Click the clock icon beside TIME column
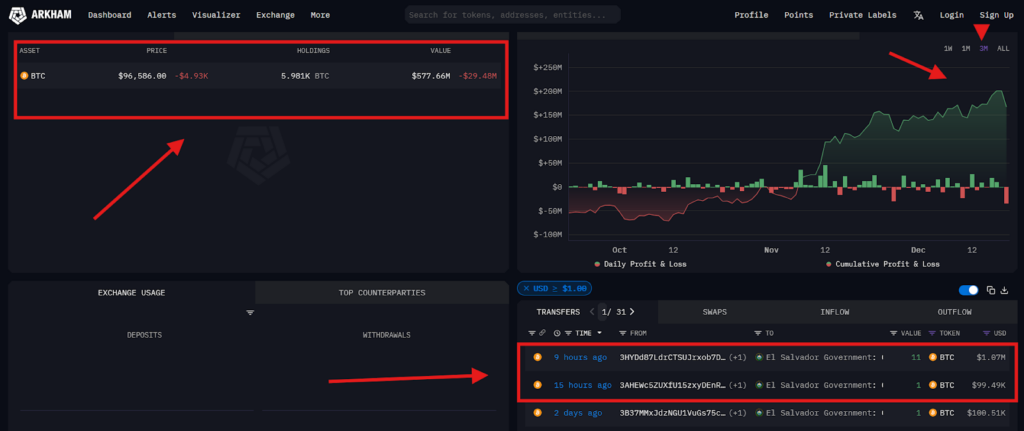 (x=556, y=333)
